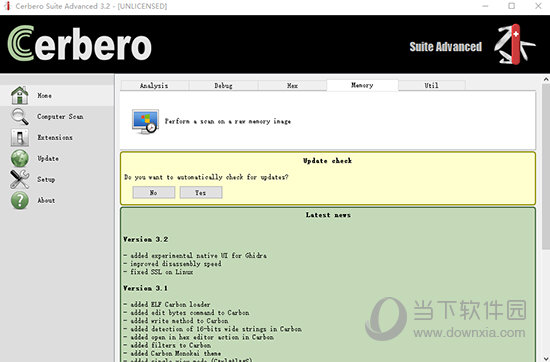Click 'added open in hex editor action' line
This screenshot has height=362, width=550.
coord(199,337)
